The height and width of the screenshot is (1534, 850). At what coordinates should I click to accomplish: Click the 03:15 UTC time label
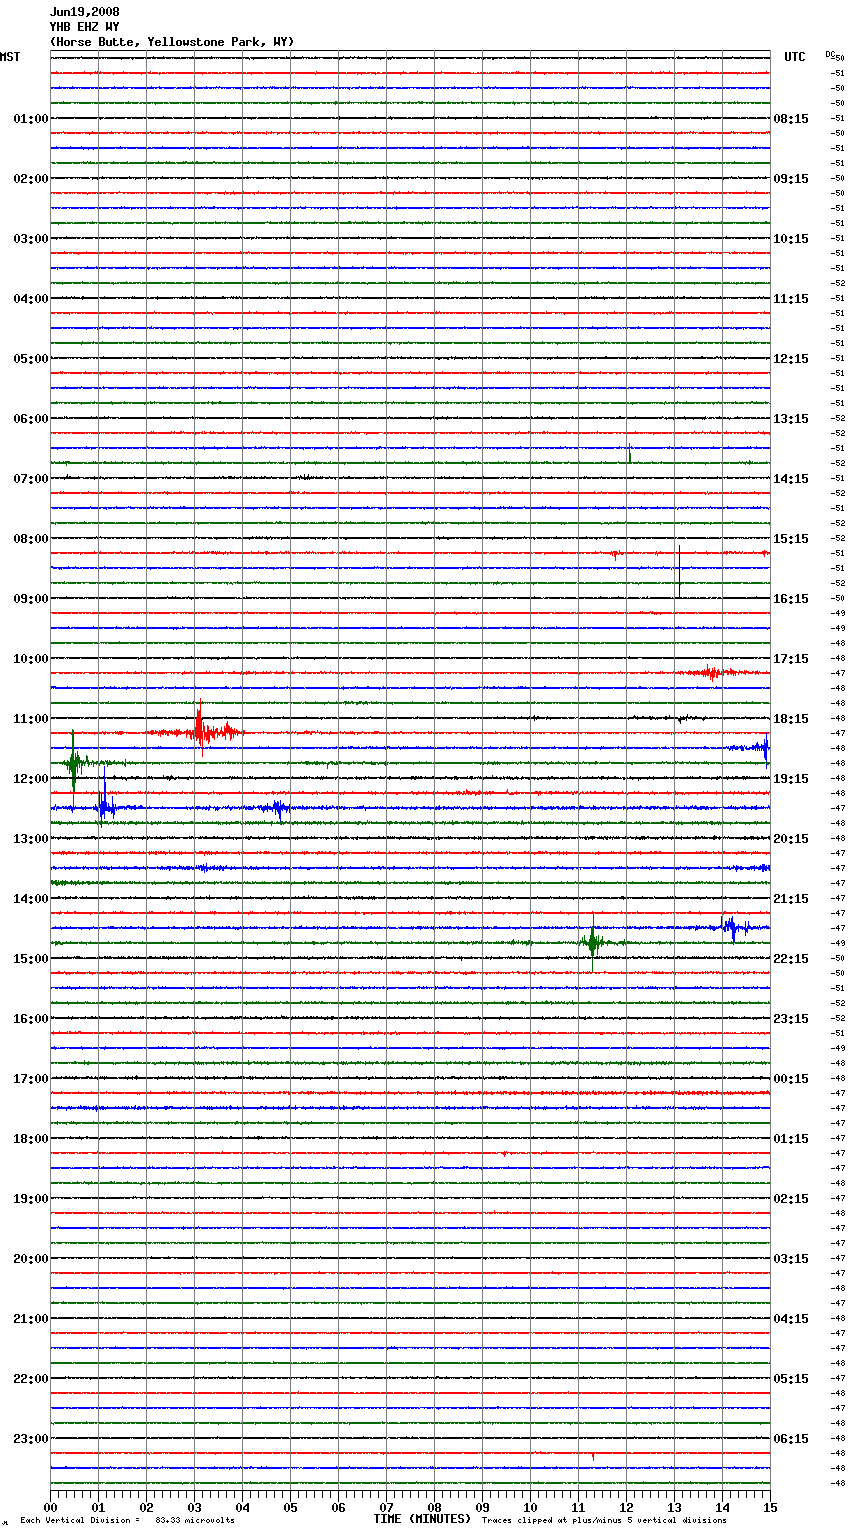(791, 1259)
